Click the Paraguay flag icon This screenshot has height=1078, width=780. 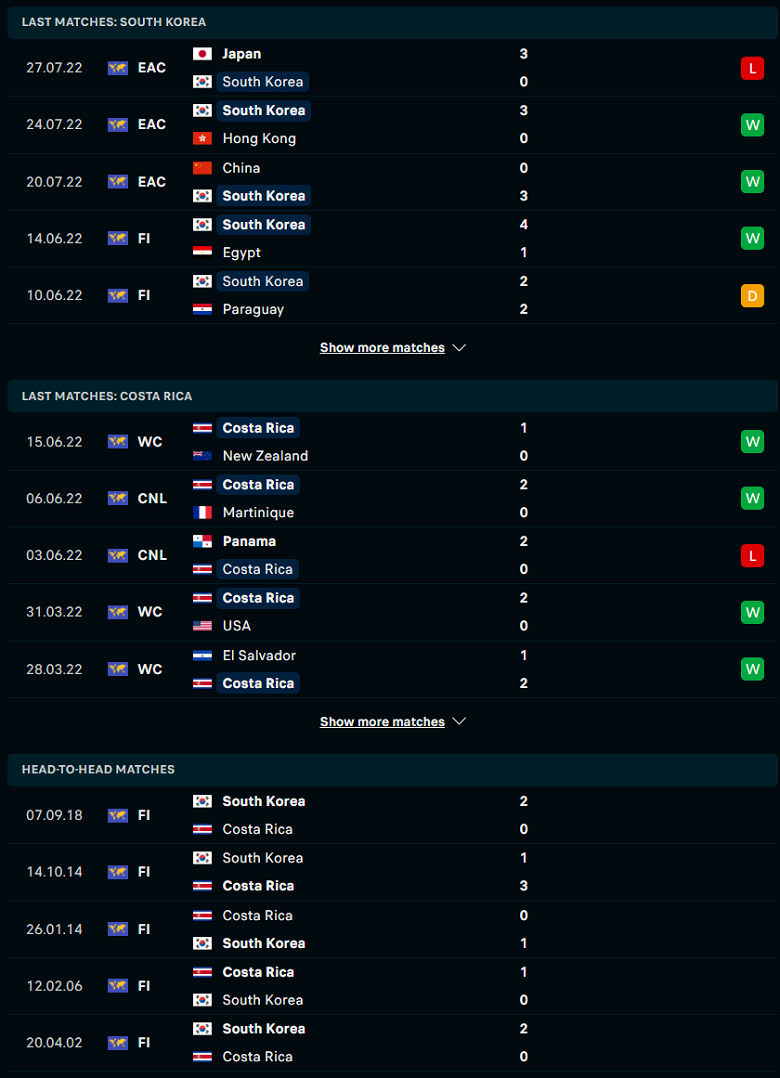click(x=203, y=309)
